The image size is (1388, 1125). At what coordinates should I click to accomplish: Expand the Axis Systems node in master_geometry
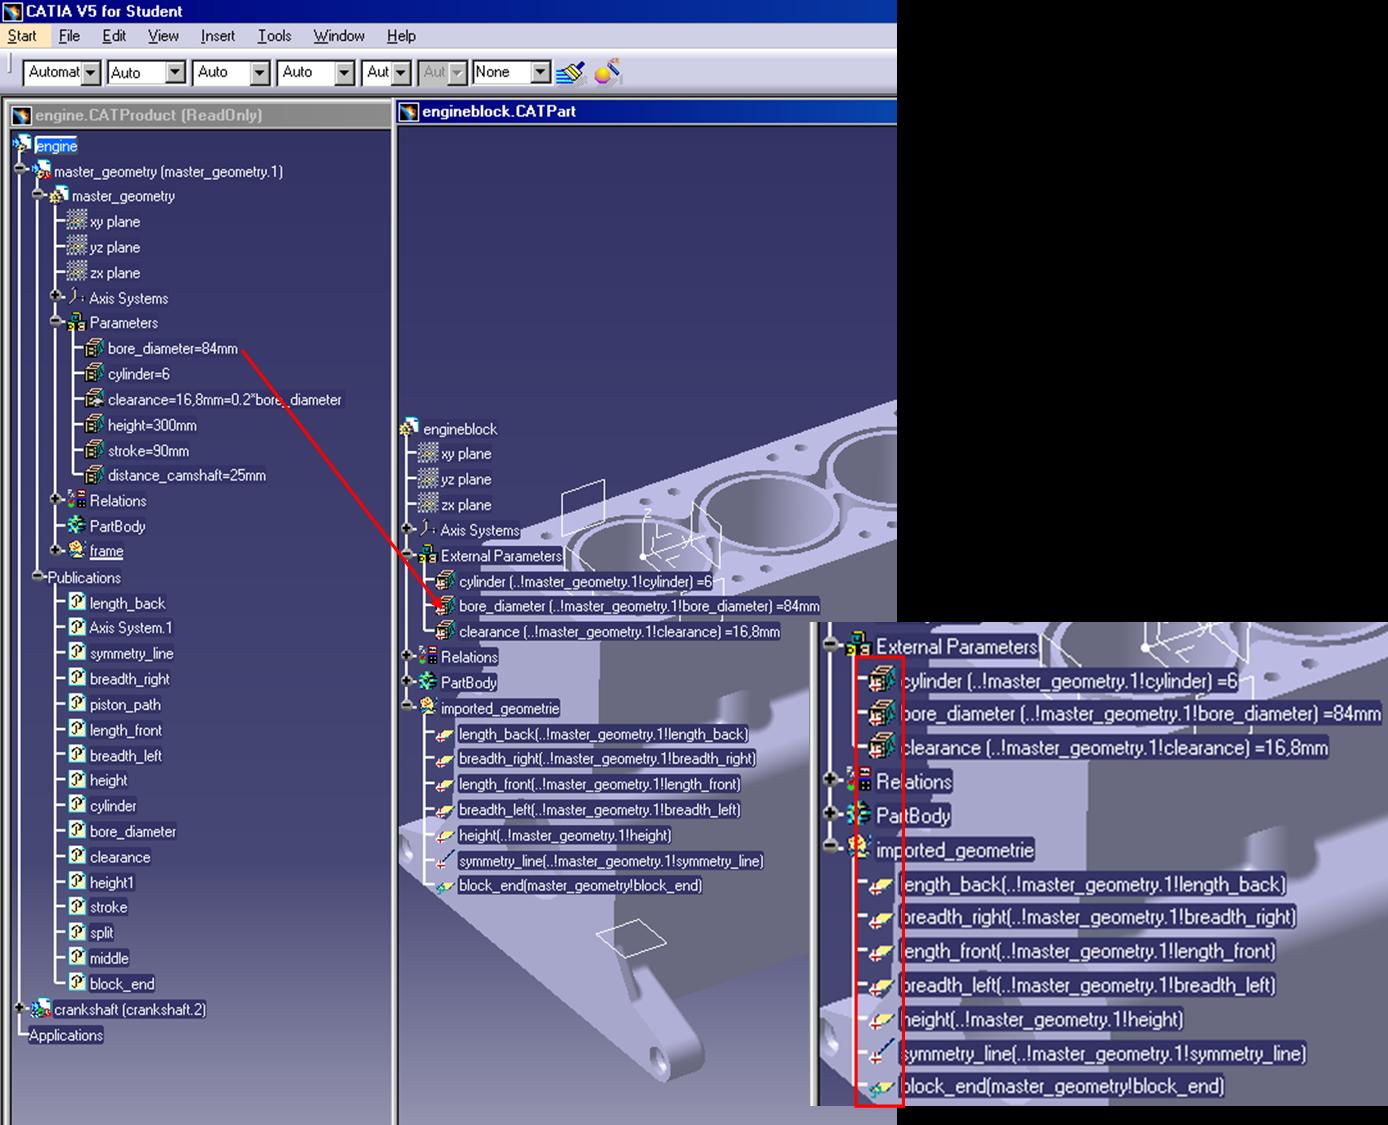[x=57, y=297]
